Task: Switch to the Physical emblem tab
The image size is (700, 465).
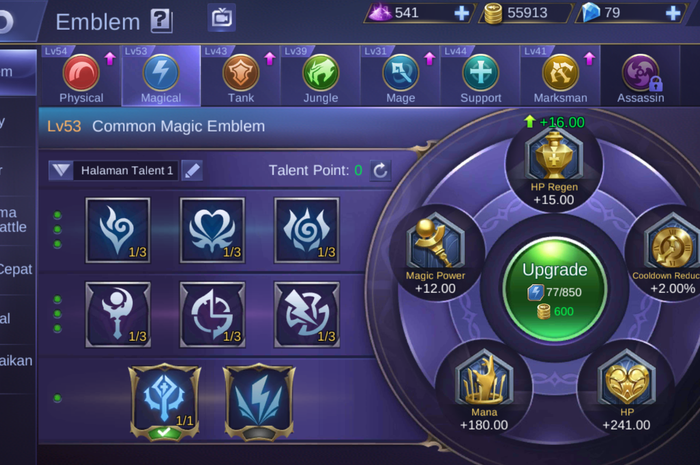Action: click(x=81, y=76)
